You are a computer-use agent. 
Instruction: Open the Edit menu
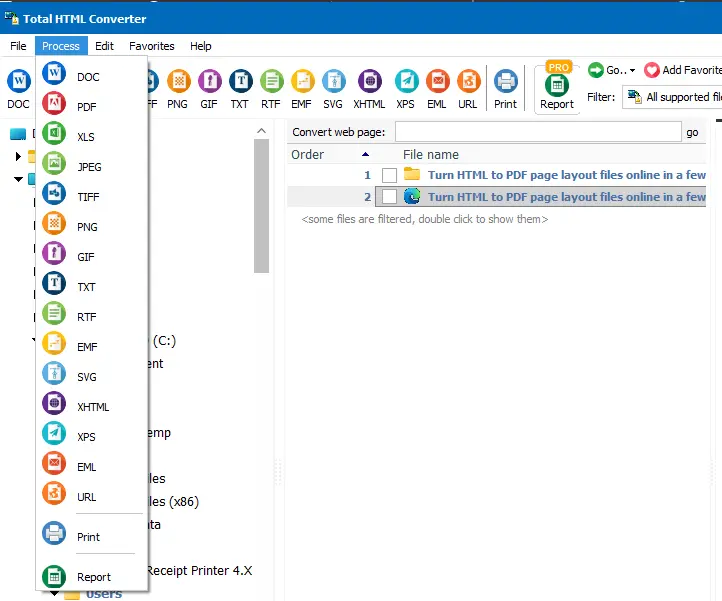point(105,46)
